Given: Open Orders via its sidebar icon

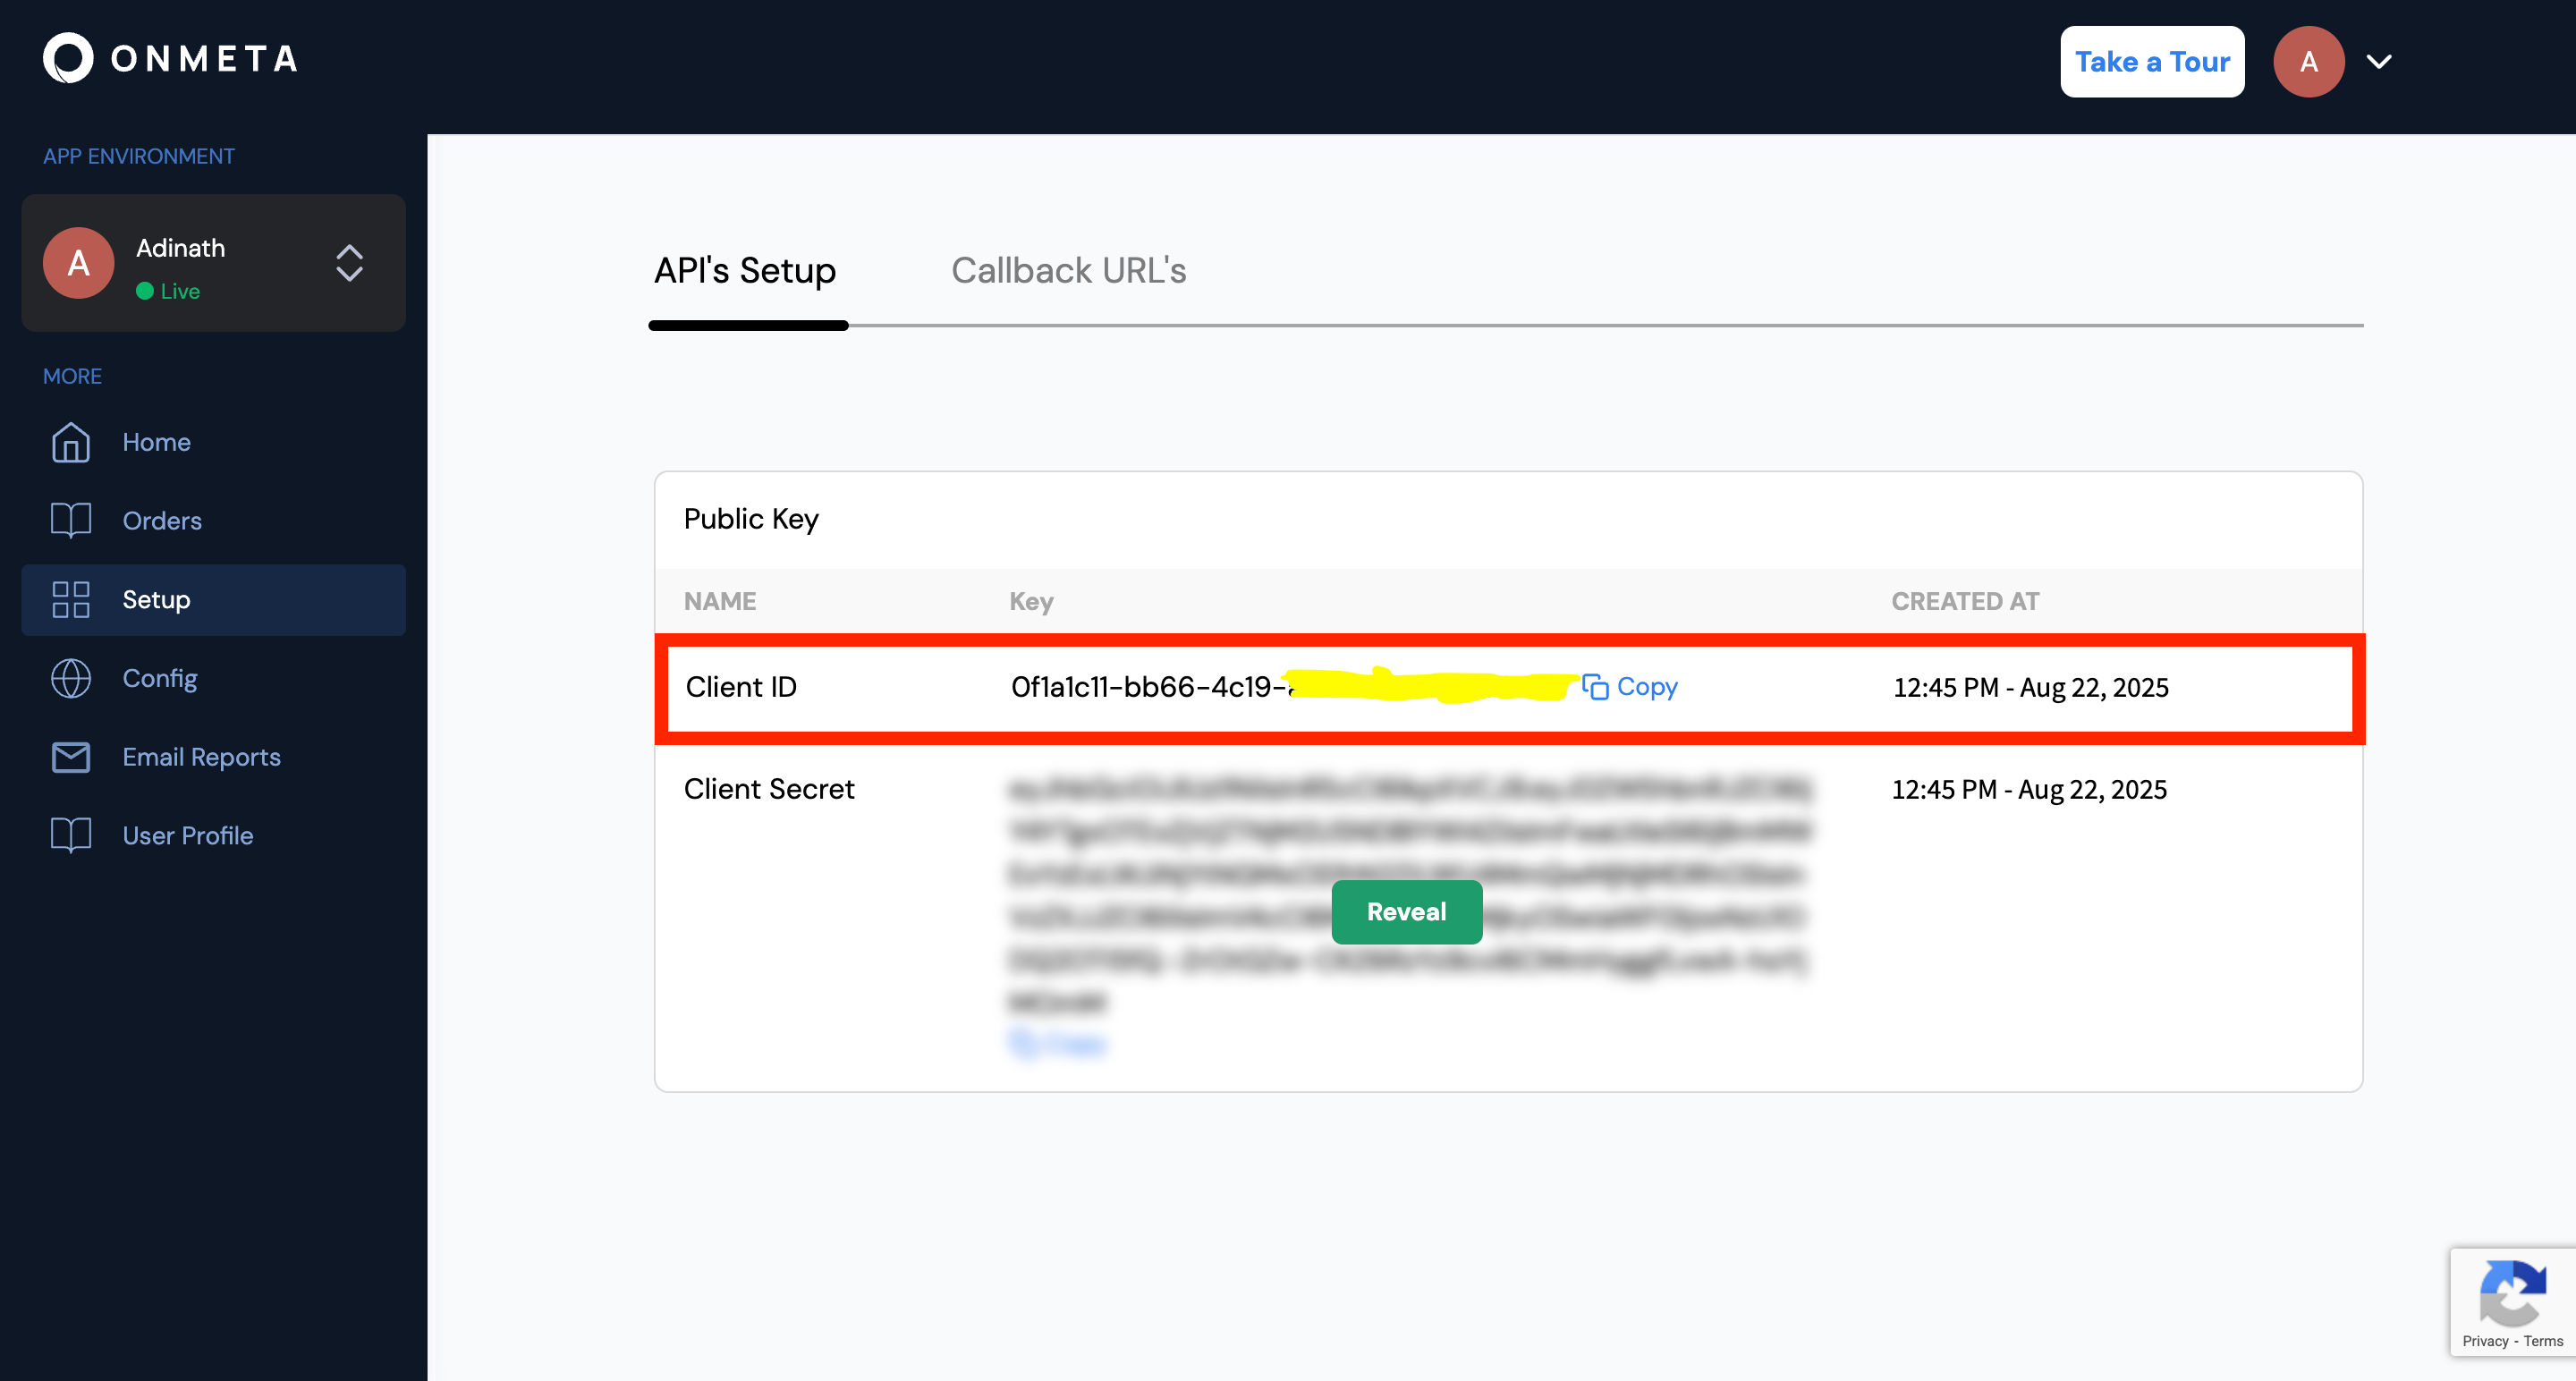Looking at the screenshot, I should pos(70,520).
